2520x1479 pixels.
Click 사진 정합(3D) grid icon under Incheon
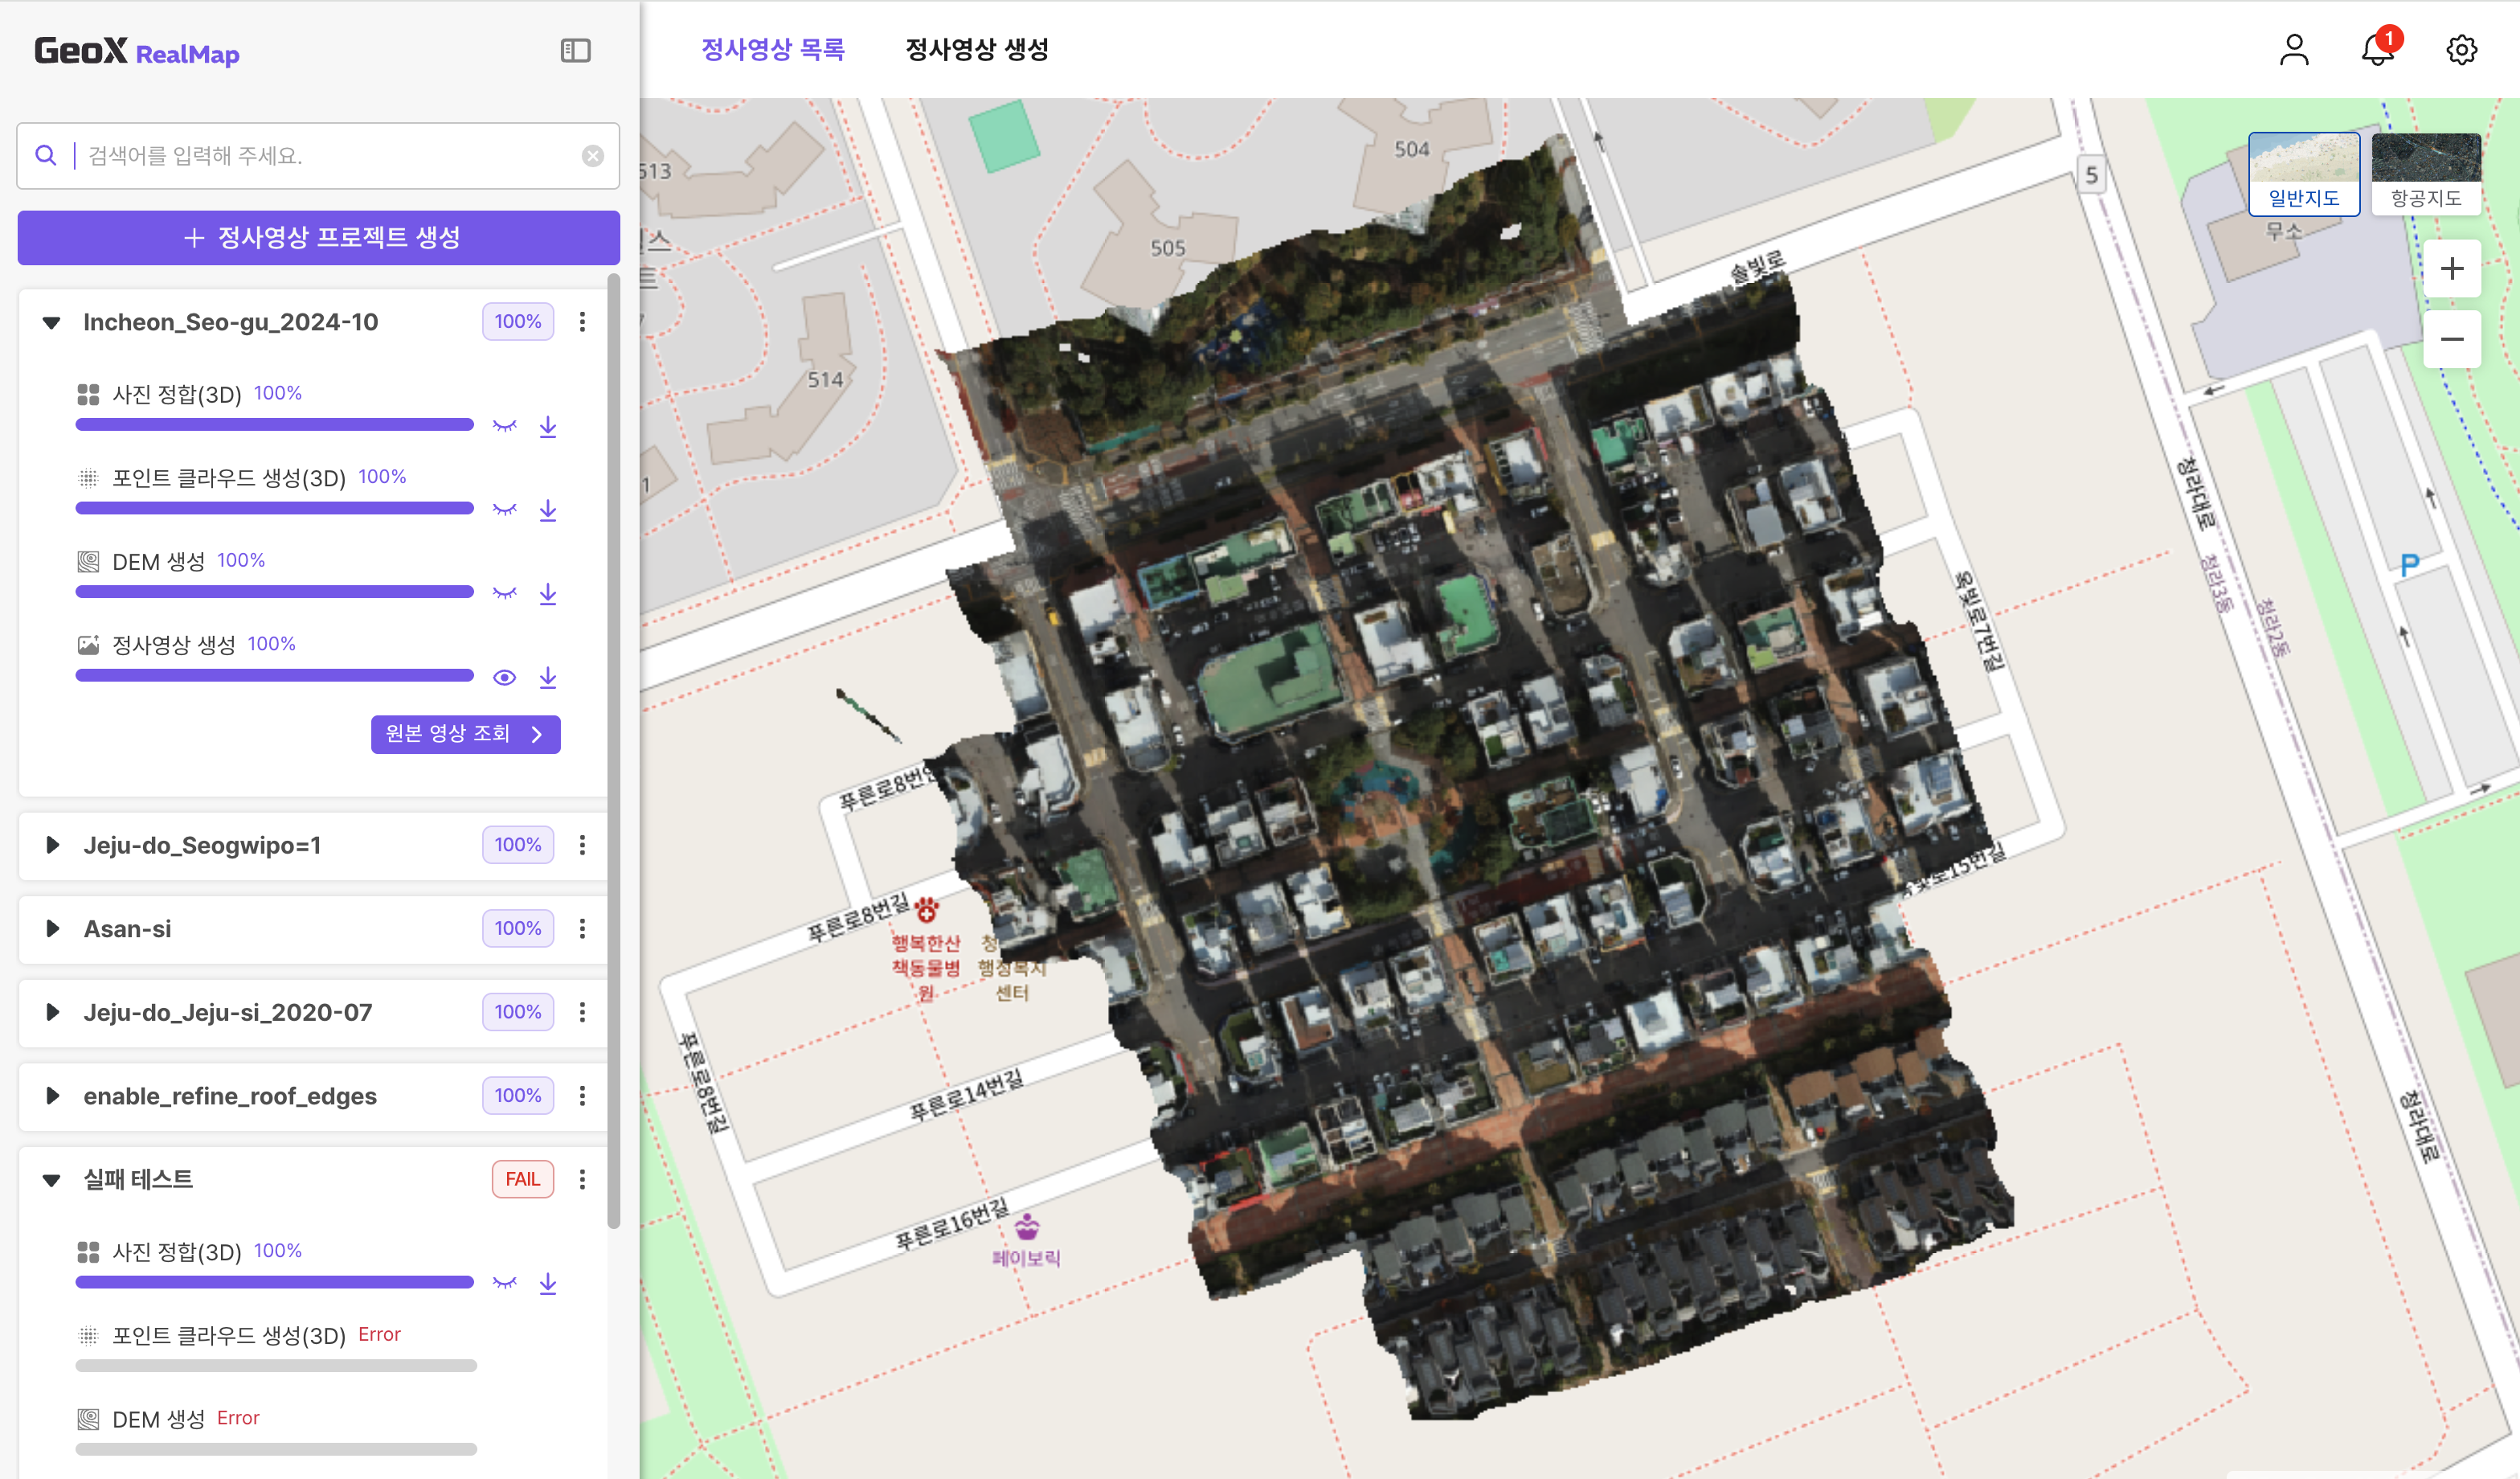(x=88, y=394)
